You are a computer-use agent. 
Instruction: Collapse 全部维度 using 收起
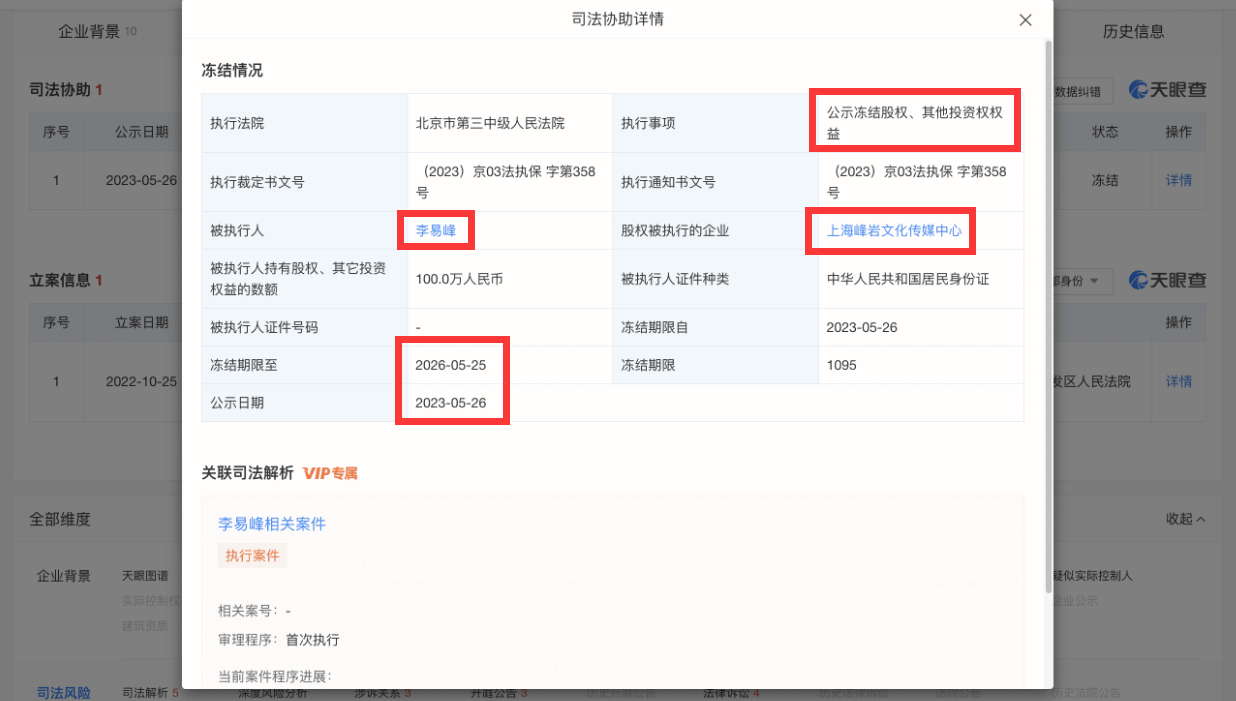point(1185,519)
